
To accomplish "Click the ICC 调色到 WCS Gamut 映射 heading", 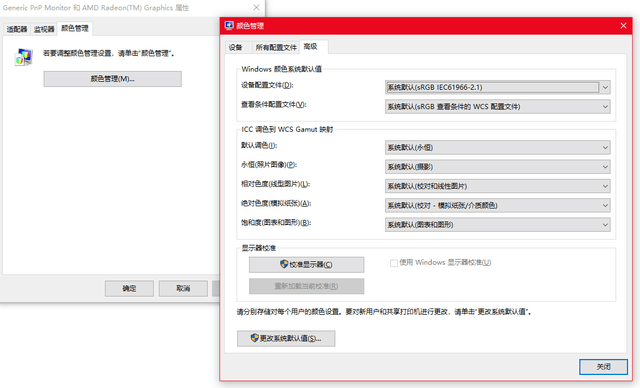I will 287,129.
